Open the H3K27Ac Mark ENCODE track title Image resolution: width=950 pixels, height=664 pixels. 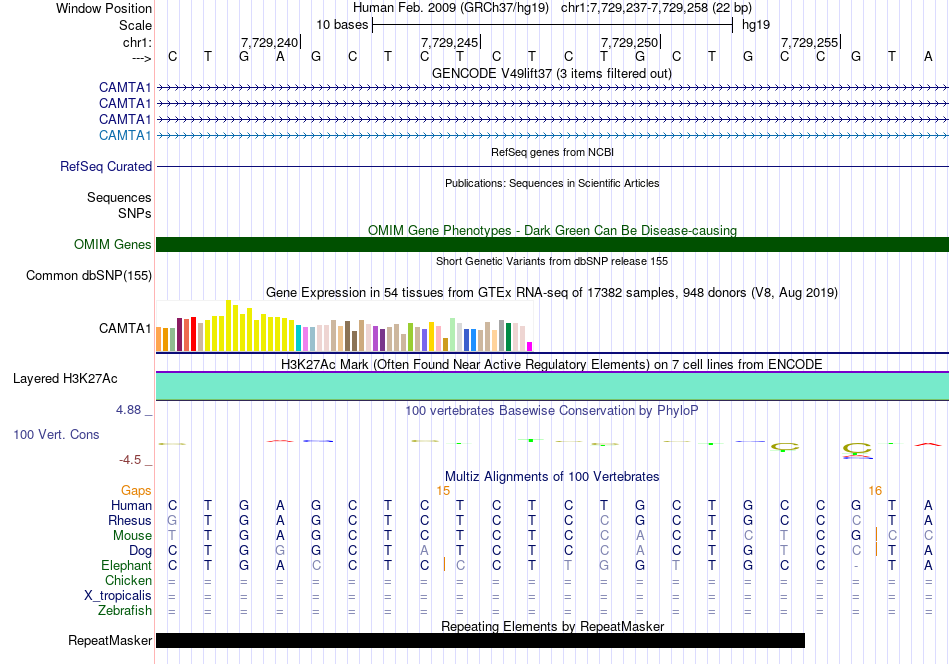pyautogui.click(x=552, y=364)
